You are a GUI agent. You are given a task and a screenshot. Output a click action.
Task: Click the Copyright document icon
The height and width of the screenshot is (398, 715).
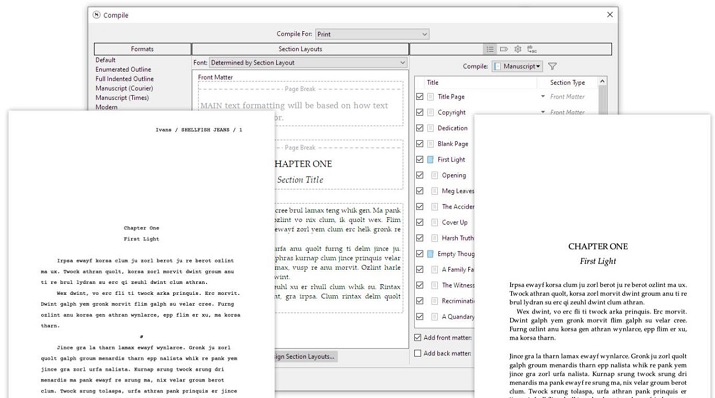[430, 112]
